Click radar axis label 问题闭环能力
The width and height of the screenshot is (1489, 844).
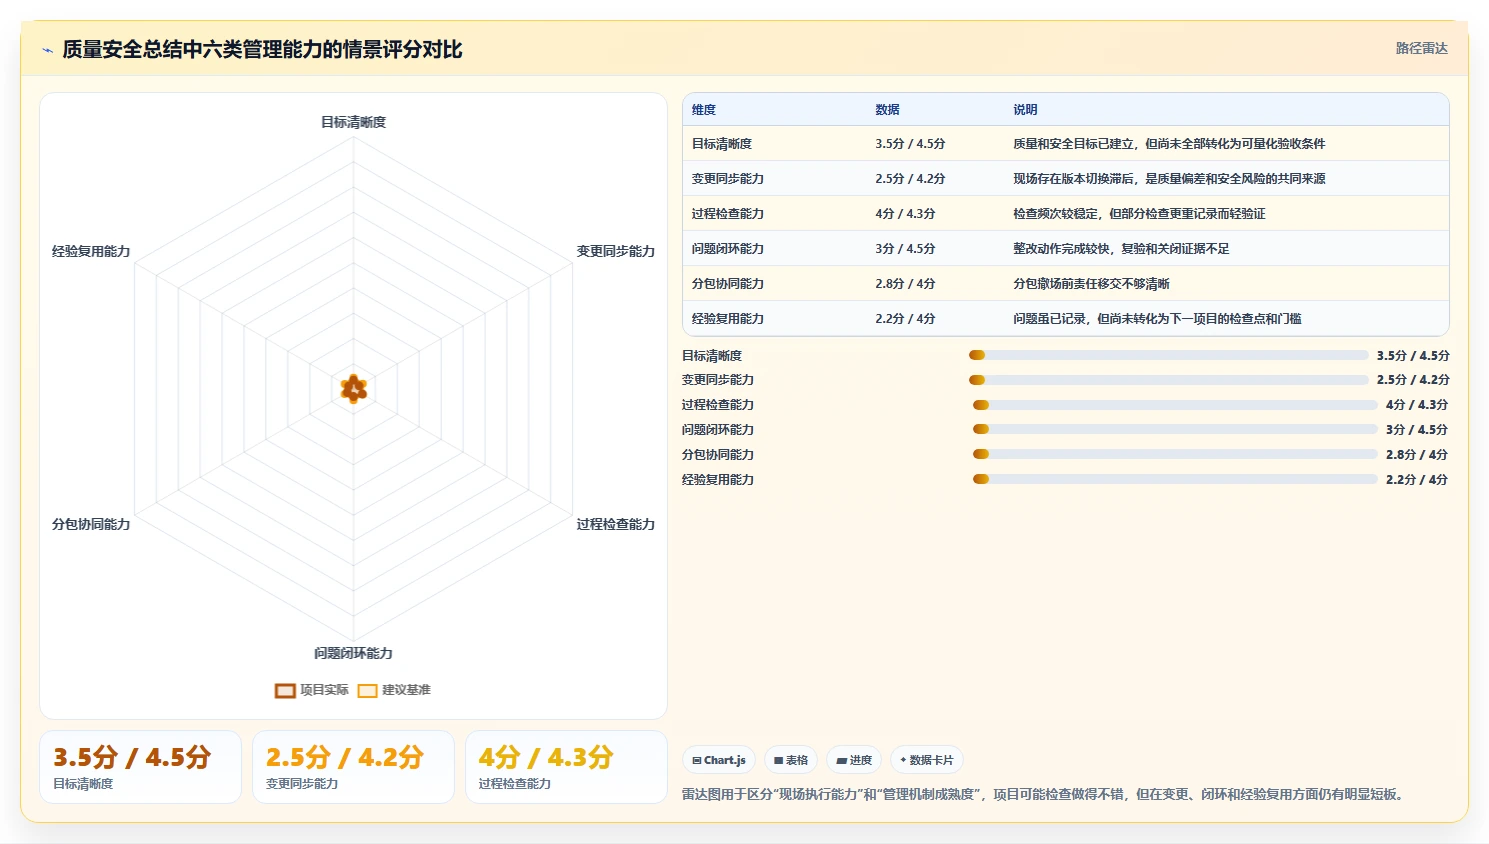[x=353, y=653]
